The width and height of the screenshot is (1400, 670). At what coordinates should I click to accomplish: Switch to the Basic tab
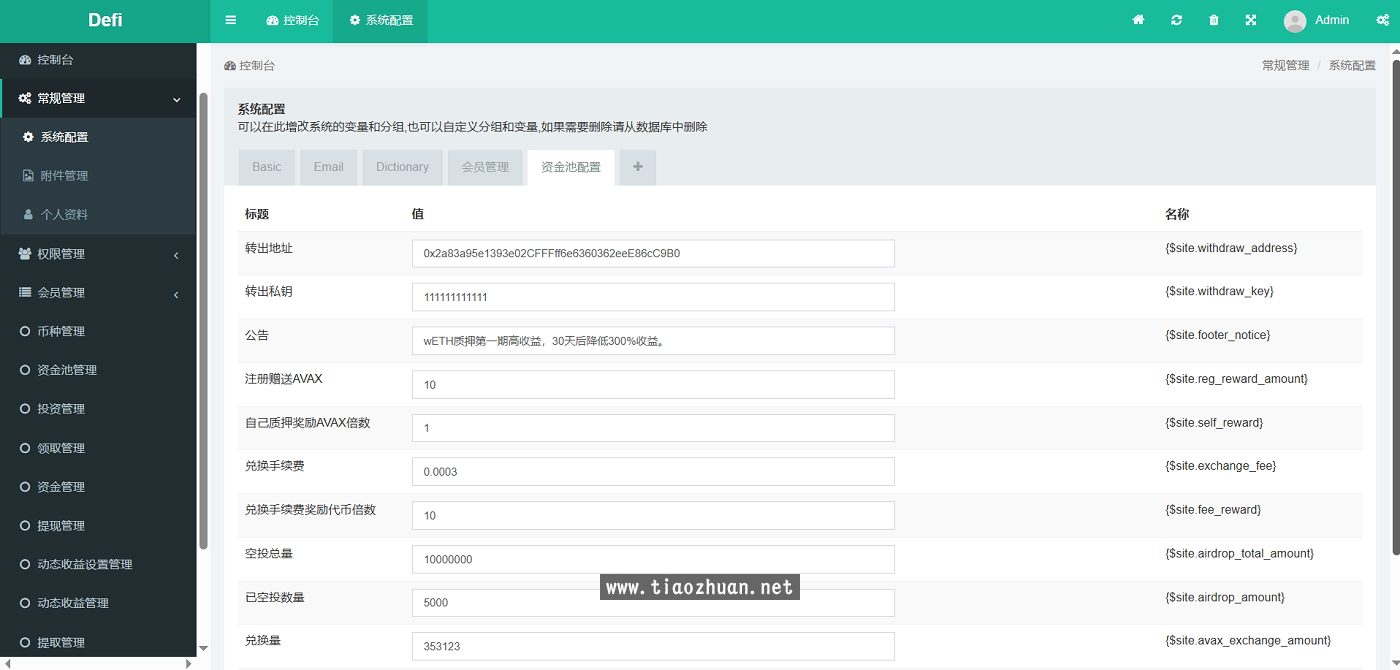pos(267,167)
